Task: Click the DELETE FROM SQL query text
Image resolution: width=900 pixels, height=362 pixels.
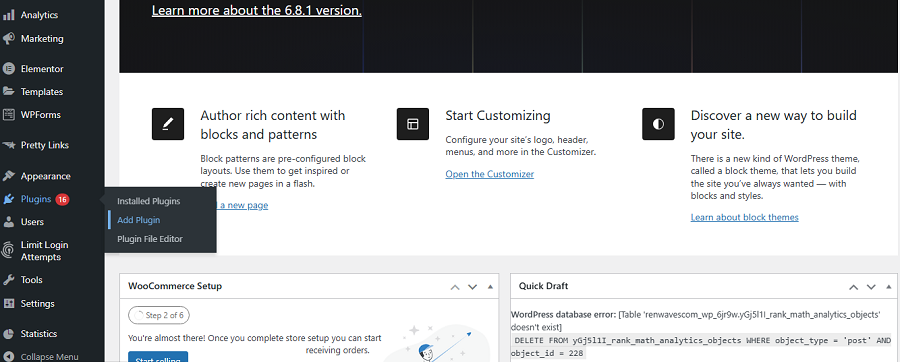Action: 701,347
